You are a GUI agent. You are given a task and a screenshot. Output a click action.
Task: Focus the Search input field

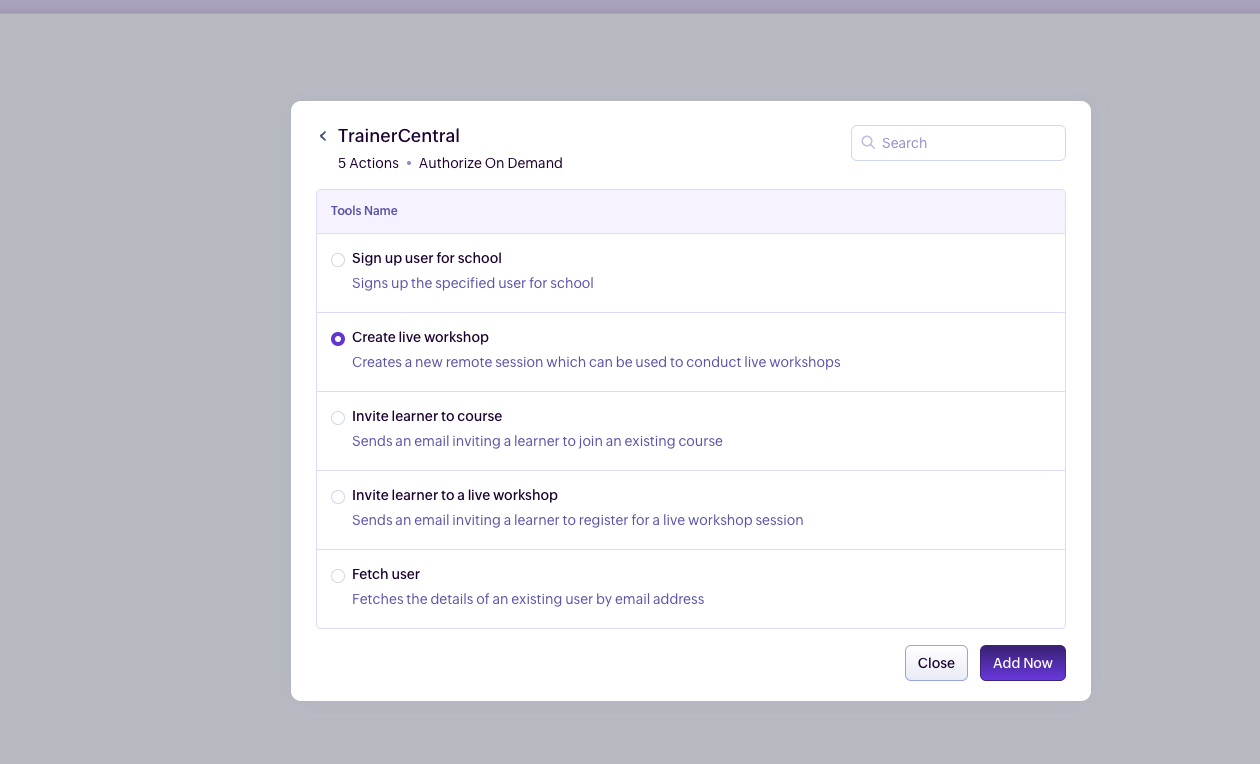tap(965, 143)
